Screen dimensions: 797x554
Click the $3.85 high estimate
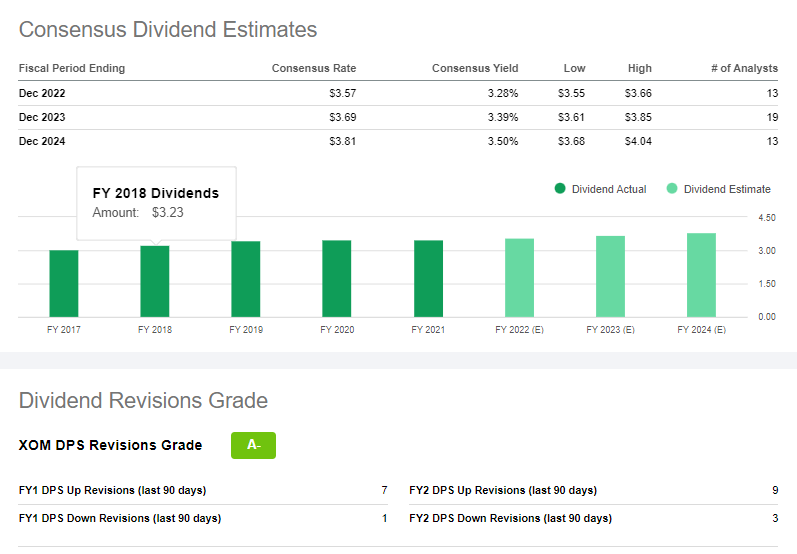coord(638,117)
